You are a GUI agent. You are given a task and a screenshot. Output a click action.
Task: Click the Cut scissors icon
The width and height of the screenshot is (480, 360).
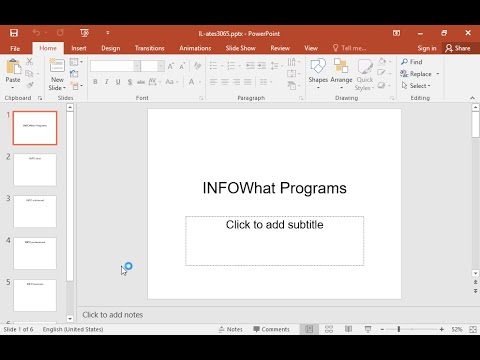coord(30,61)
